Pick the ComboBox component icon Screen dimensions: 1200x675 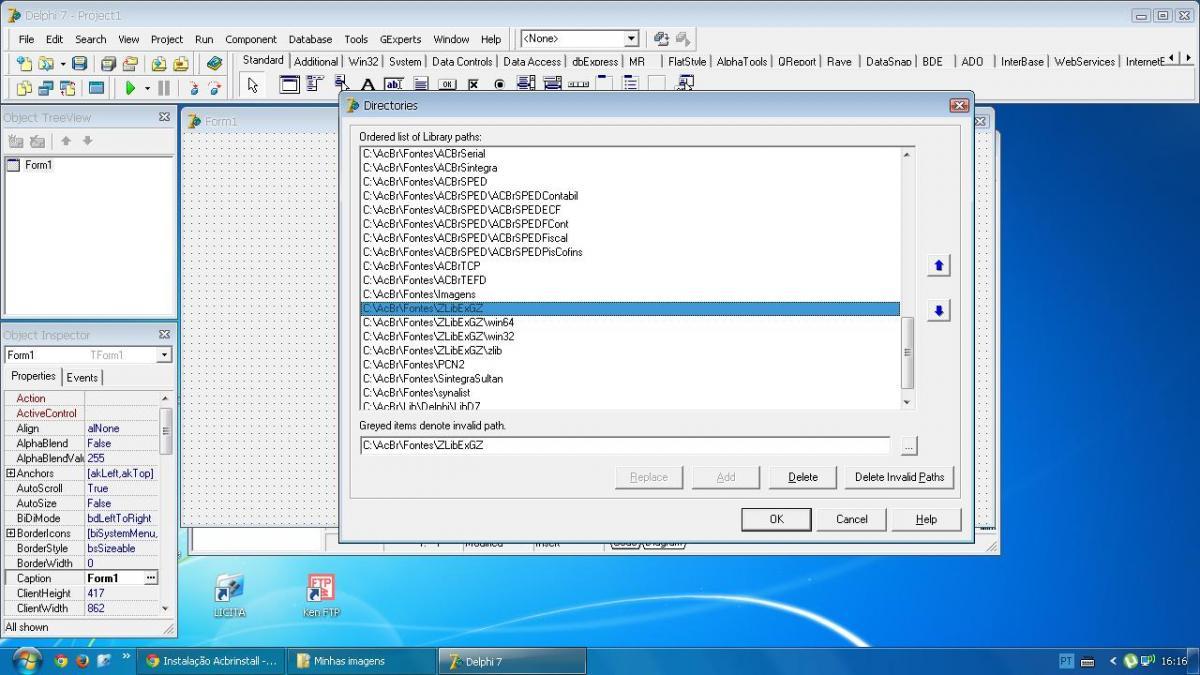552,84
